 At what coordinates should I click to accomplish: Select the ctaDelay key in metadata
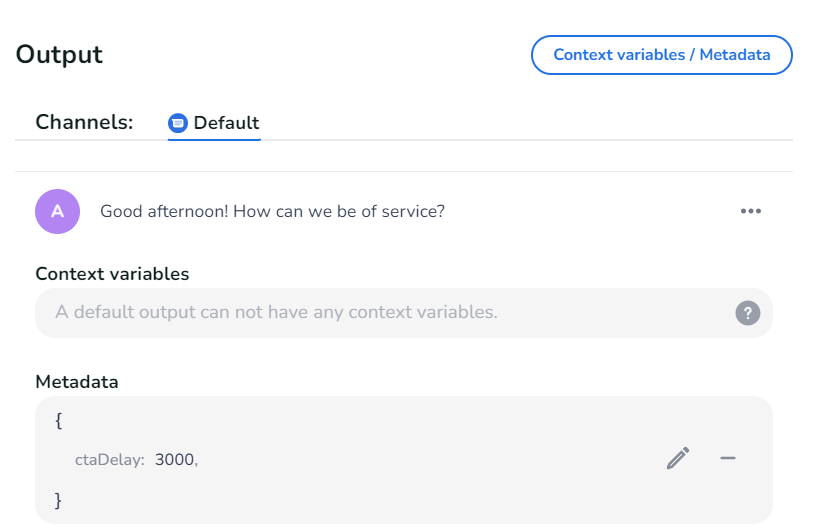(x=109, y=460)
